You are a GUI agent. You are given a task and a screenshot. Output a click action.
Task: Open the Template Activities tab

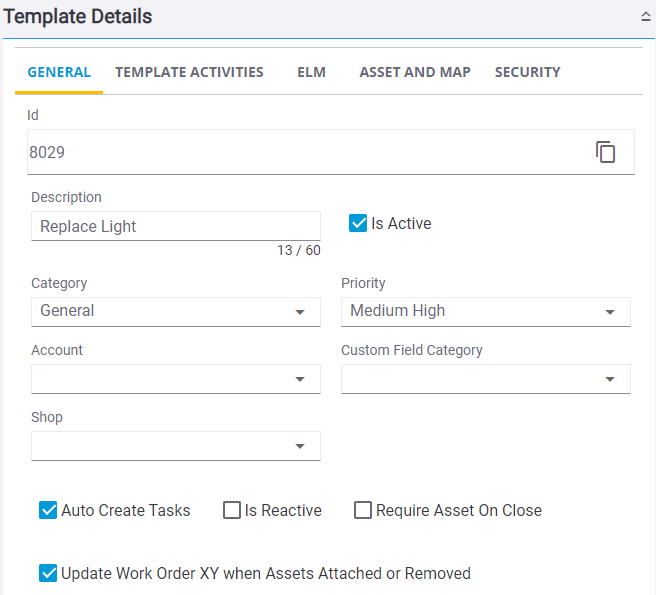click(x=189, y=72)
